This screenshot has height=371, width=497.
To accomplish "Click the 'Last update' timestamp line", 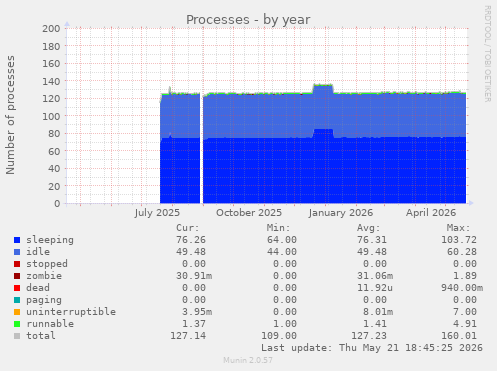I will pyautogui.click(x=372, y=348).
